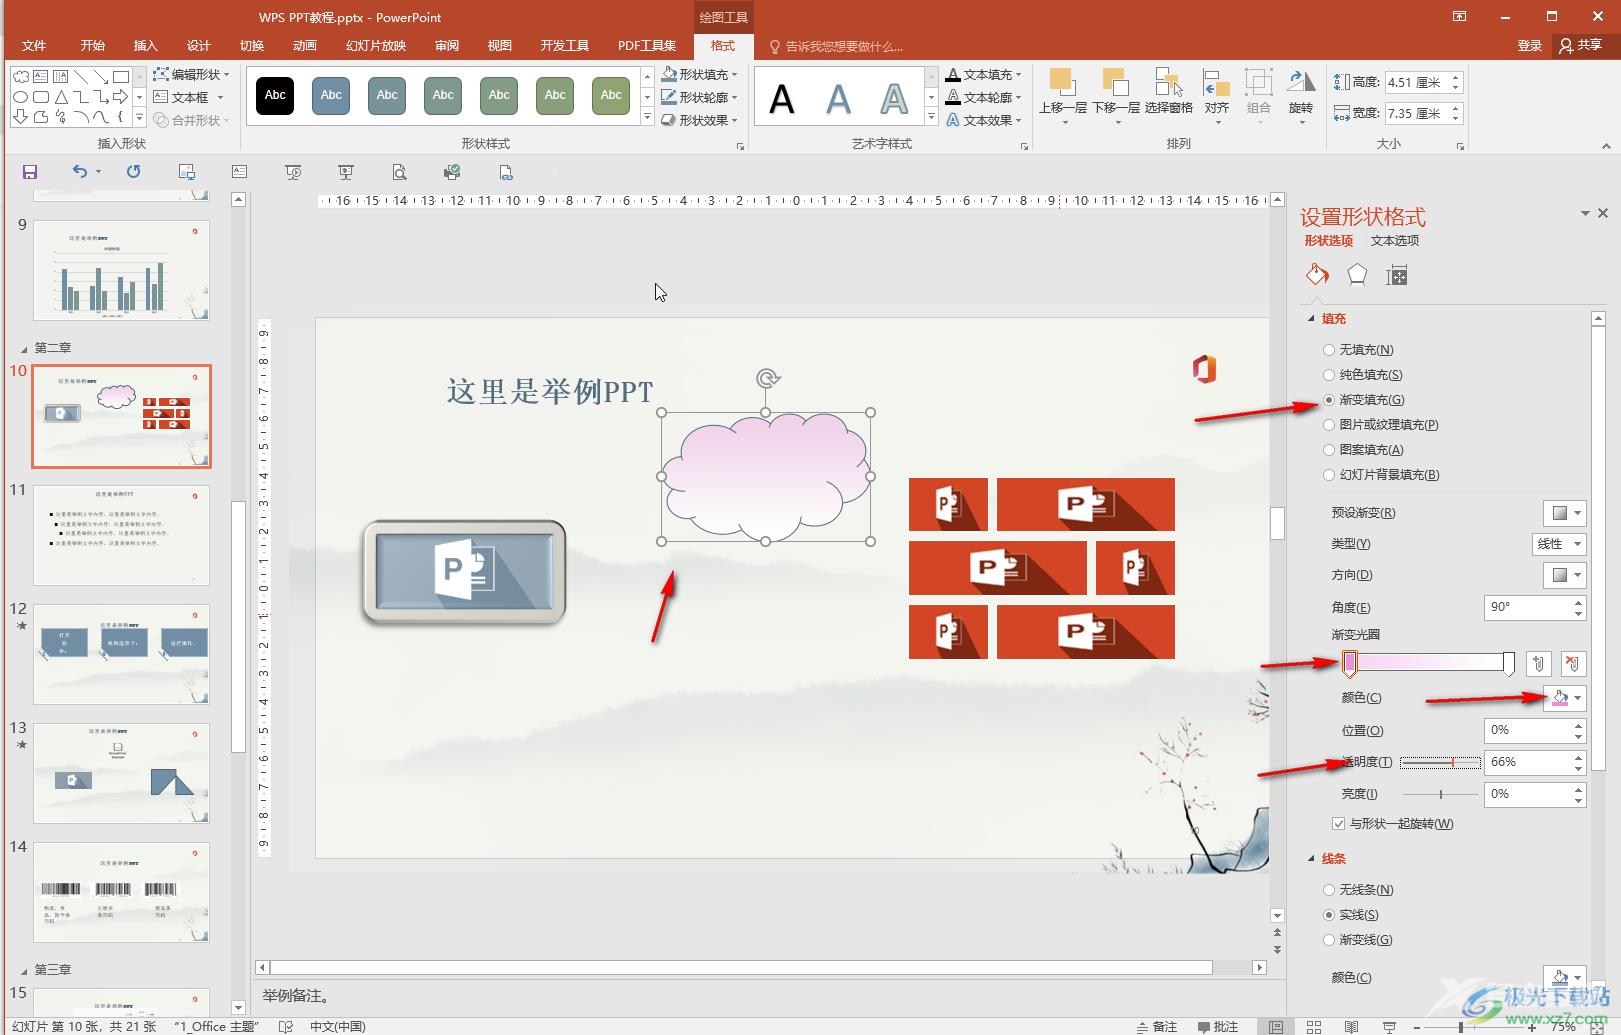This screenshot has width=1621, height=1035.
Task: Click the Shape Outline (形状轮廓) icon
Action: (x=669, y=97)
